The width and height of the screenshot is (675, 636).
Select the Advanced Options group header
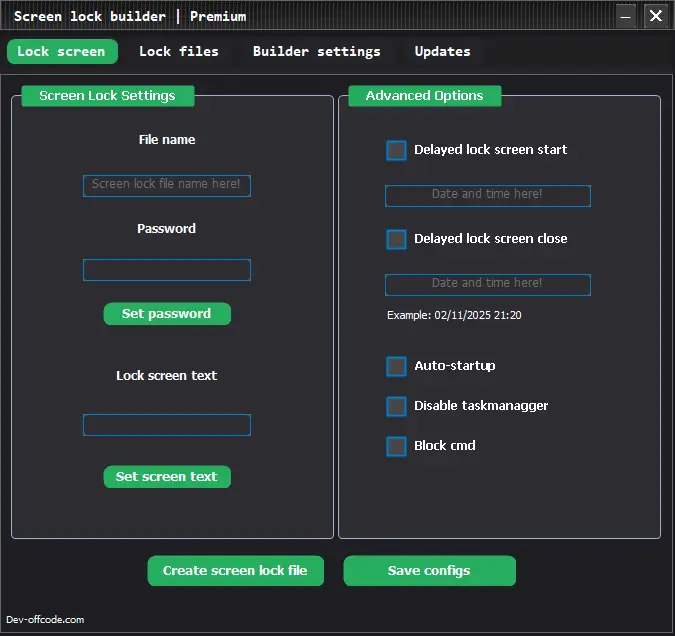(x=424, y=96)
